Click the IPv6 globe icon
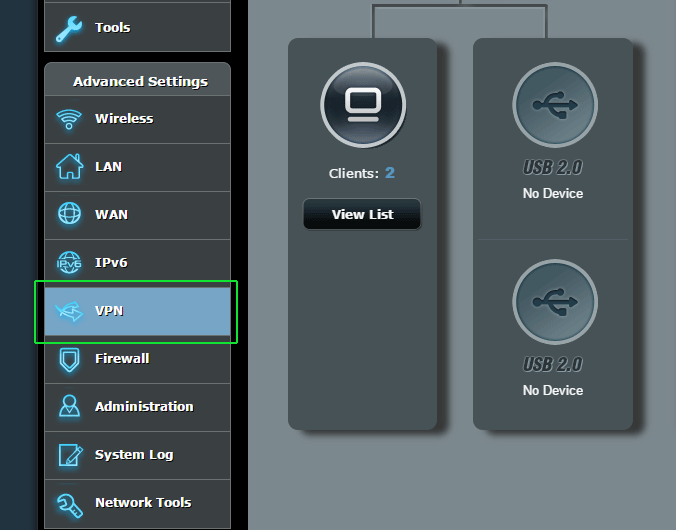Screen dimensions: 676x530 [x=69, y=262]
